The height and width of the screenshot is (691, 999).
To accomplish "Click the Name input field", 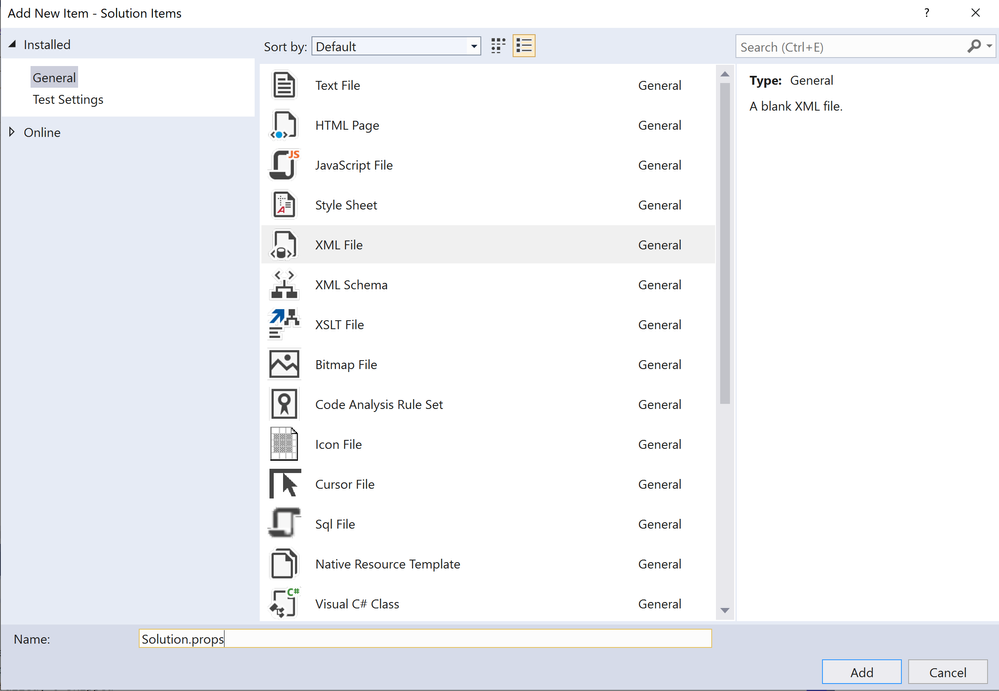I will pyautogui.click(x=425, y=639).
